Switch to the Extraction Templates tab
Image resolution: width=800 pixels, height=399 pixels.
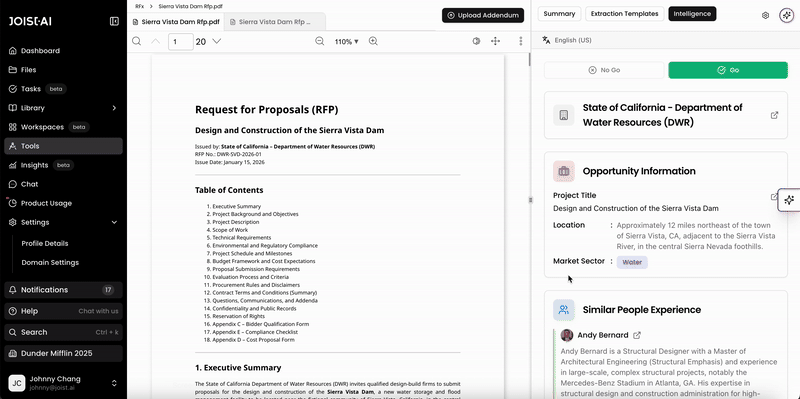pyautogui.click(x=624, y=14)
